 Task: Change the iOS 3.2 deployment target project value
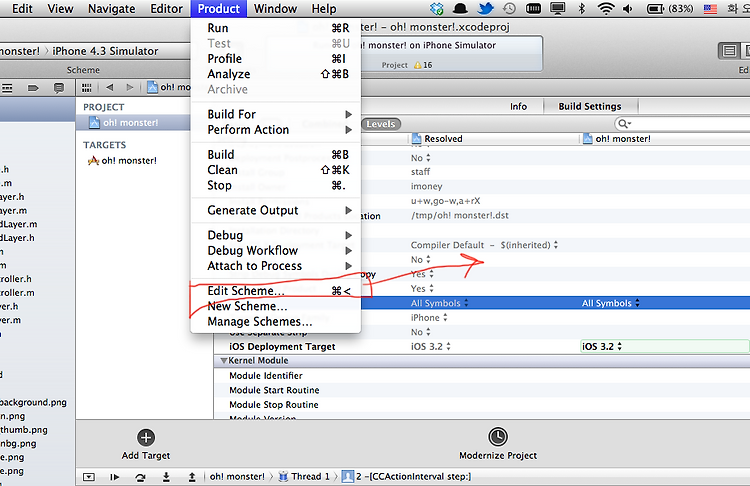click(x=664, y=346)
